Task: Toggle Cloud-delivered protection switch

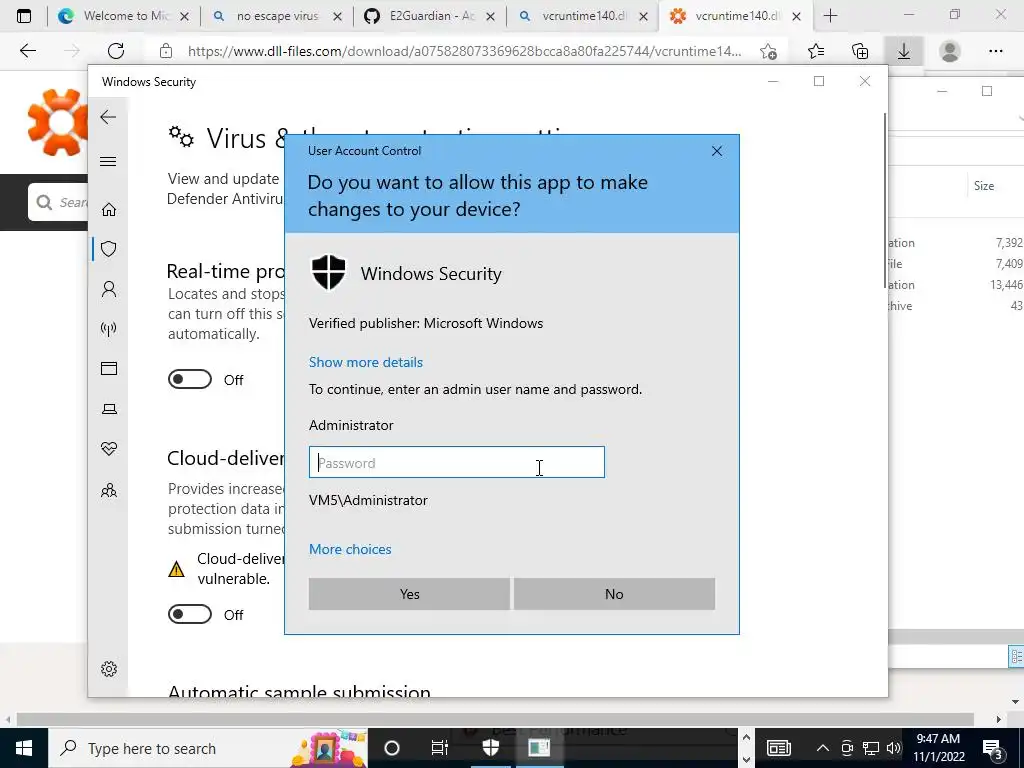Action: click(189, 615)
